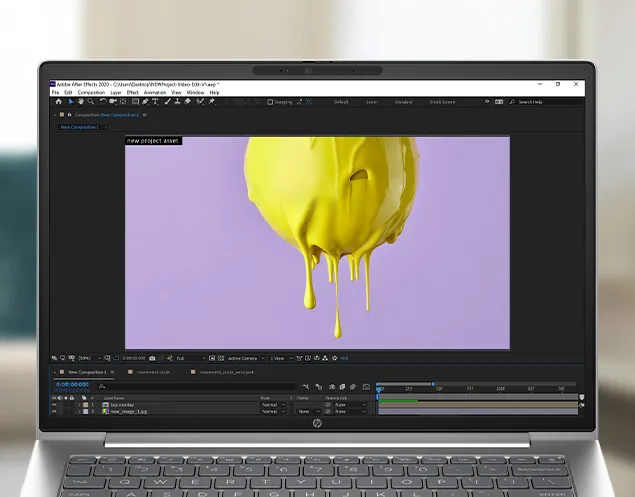This screenshot has width=635, height=497.
Task: Select the Hand tool
Action: point(80,102)
